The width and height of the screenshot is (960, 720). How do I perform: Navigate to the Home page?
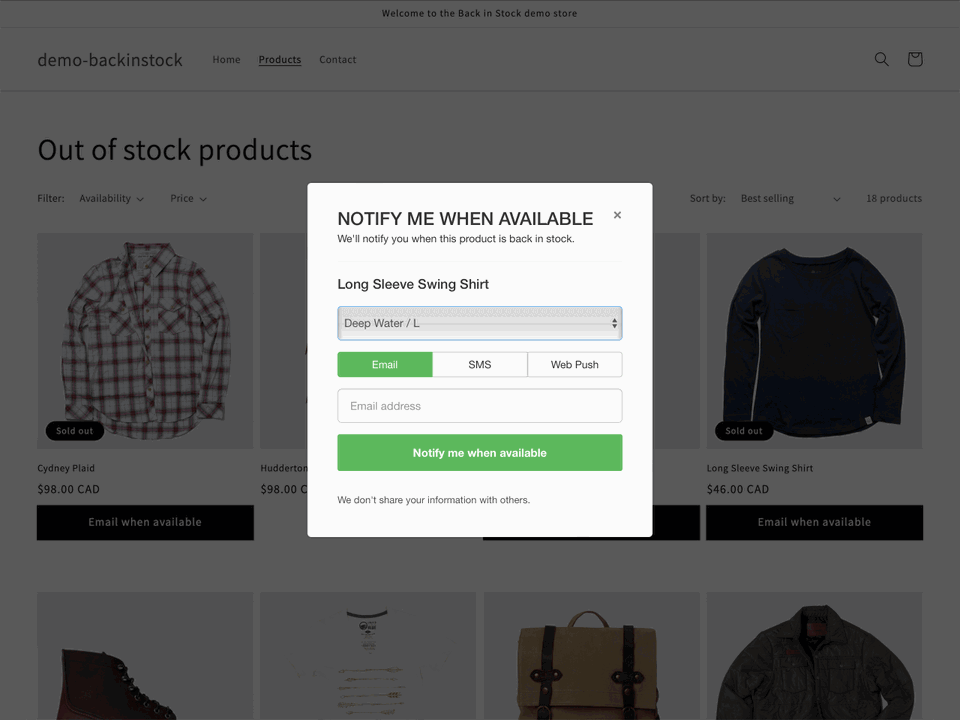tap(226, 59)
